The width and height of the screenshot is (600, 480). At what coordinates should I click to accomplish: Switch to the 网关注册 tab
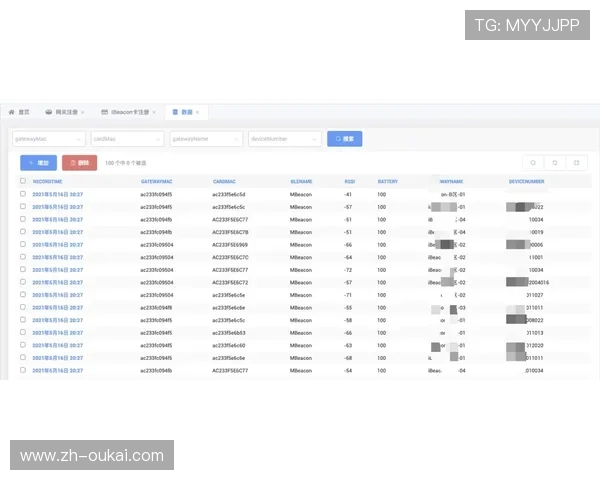[65, 112]
